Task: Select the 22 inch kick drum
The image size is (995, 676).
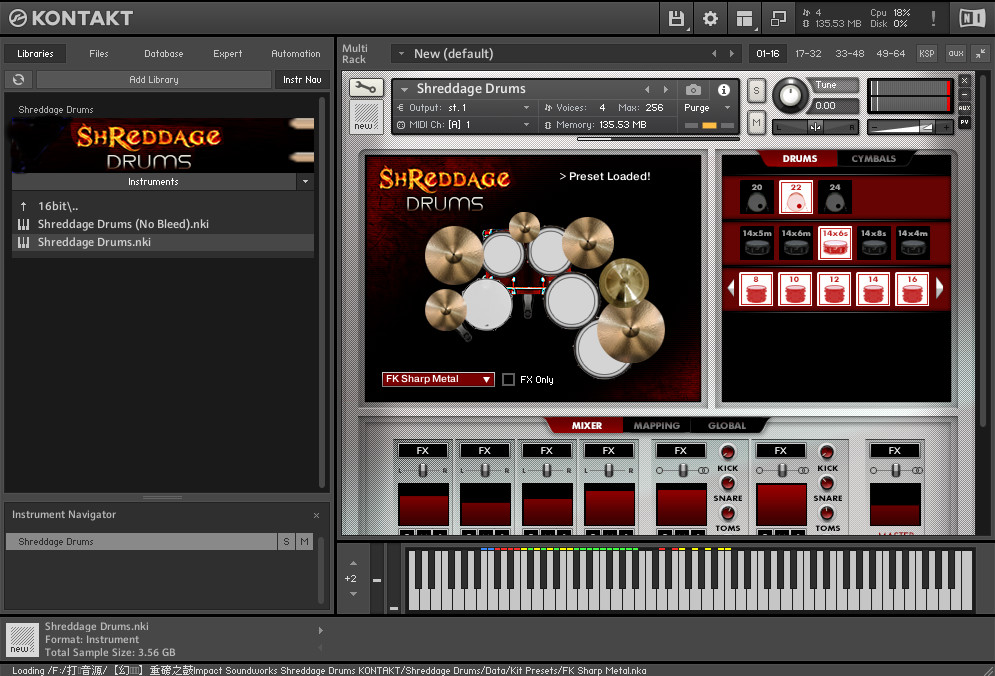Action: tap(796, 197)
